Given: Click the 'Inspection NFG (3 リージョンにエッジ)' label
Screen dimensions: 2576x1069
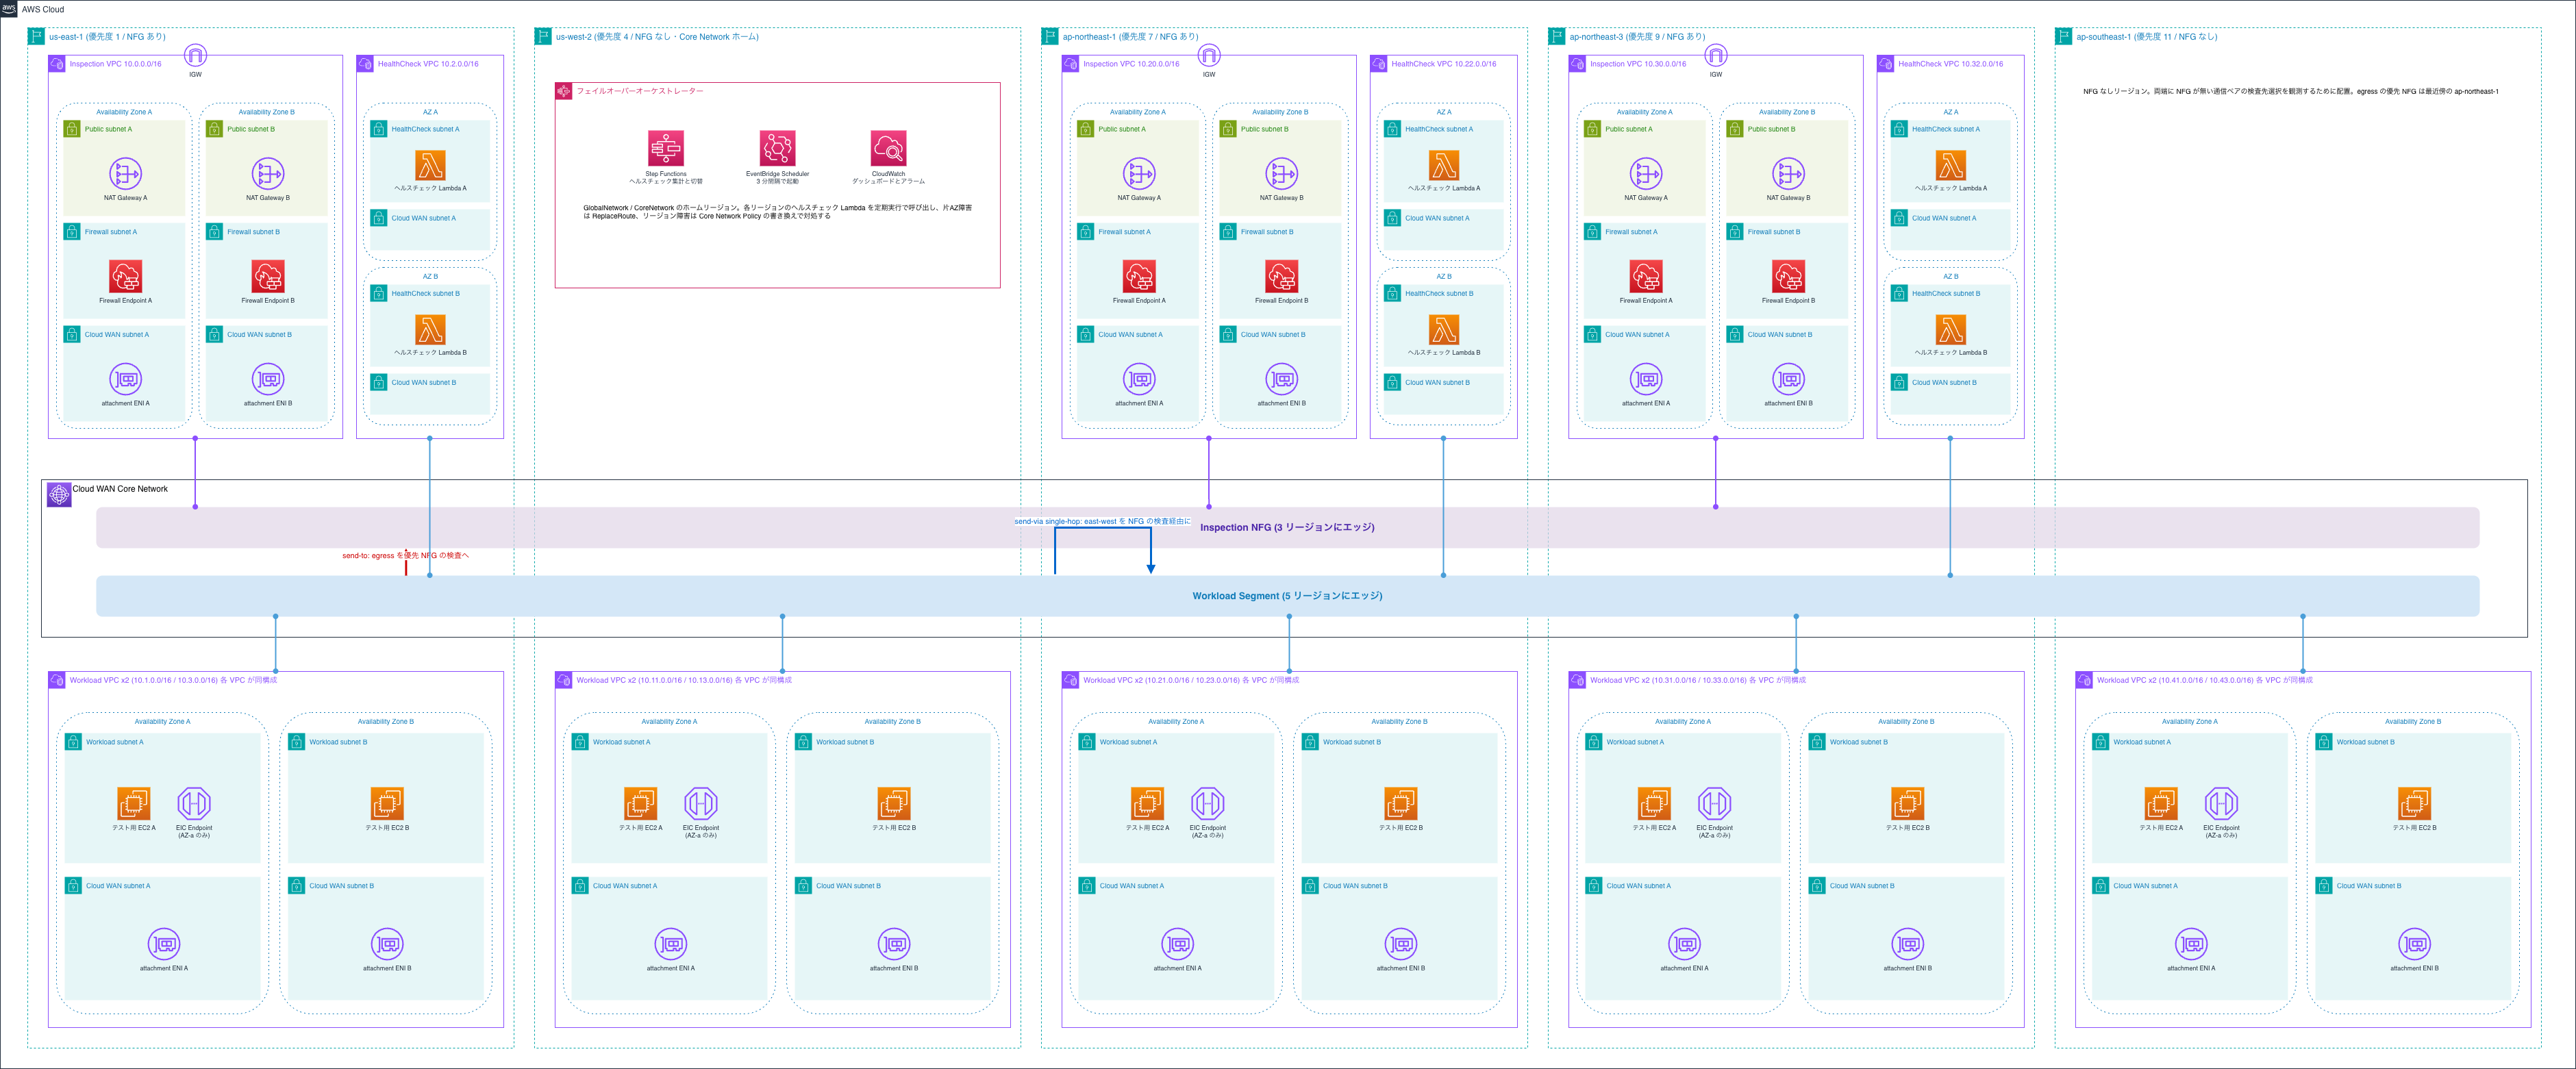Looking at the screenshot, I should [1287, 527].
